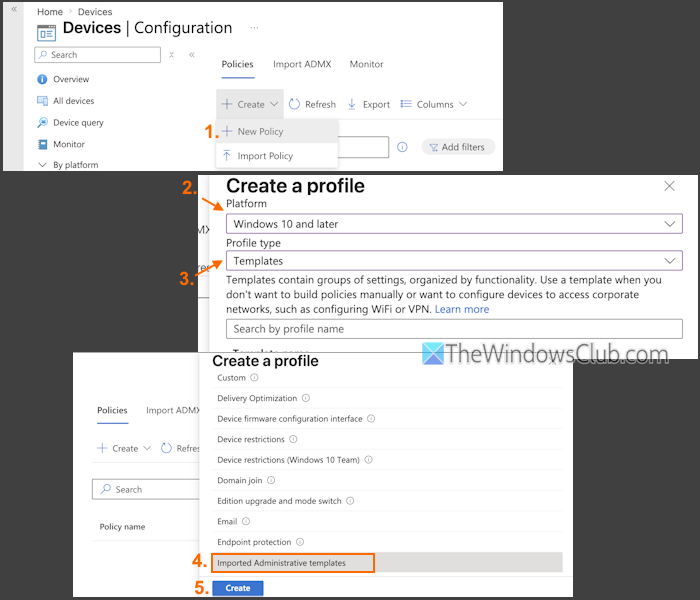Open the Overview info icon item
Viewport: 700px width, 600px height.
tap(63, 79)
